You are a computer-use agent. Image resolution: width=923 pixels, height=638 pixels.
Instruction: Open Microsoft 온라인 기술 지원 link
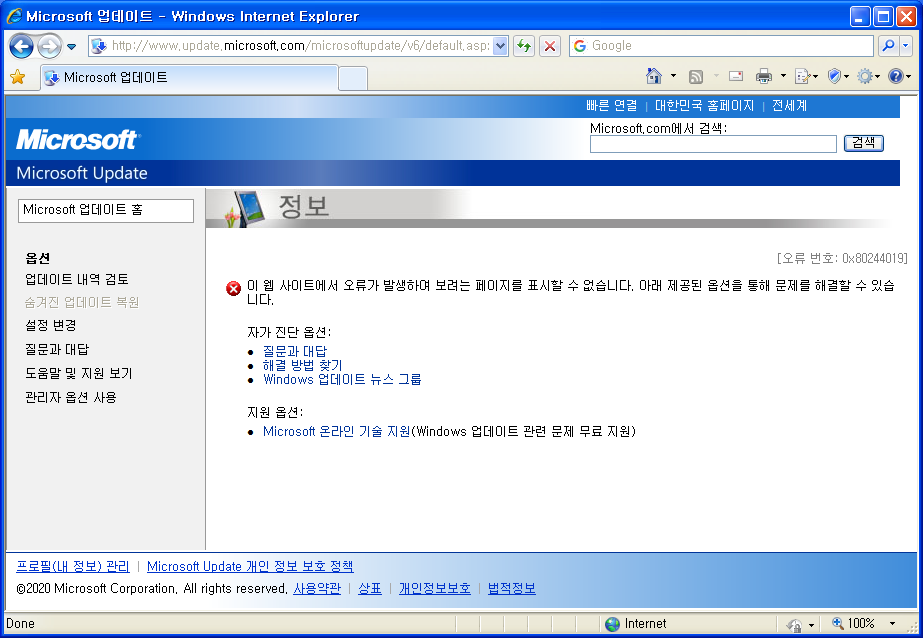[x=336, y=431]
